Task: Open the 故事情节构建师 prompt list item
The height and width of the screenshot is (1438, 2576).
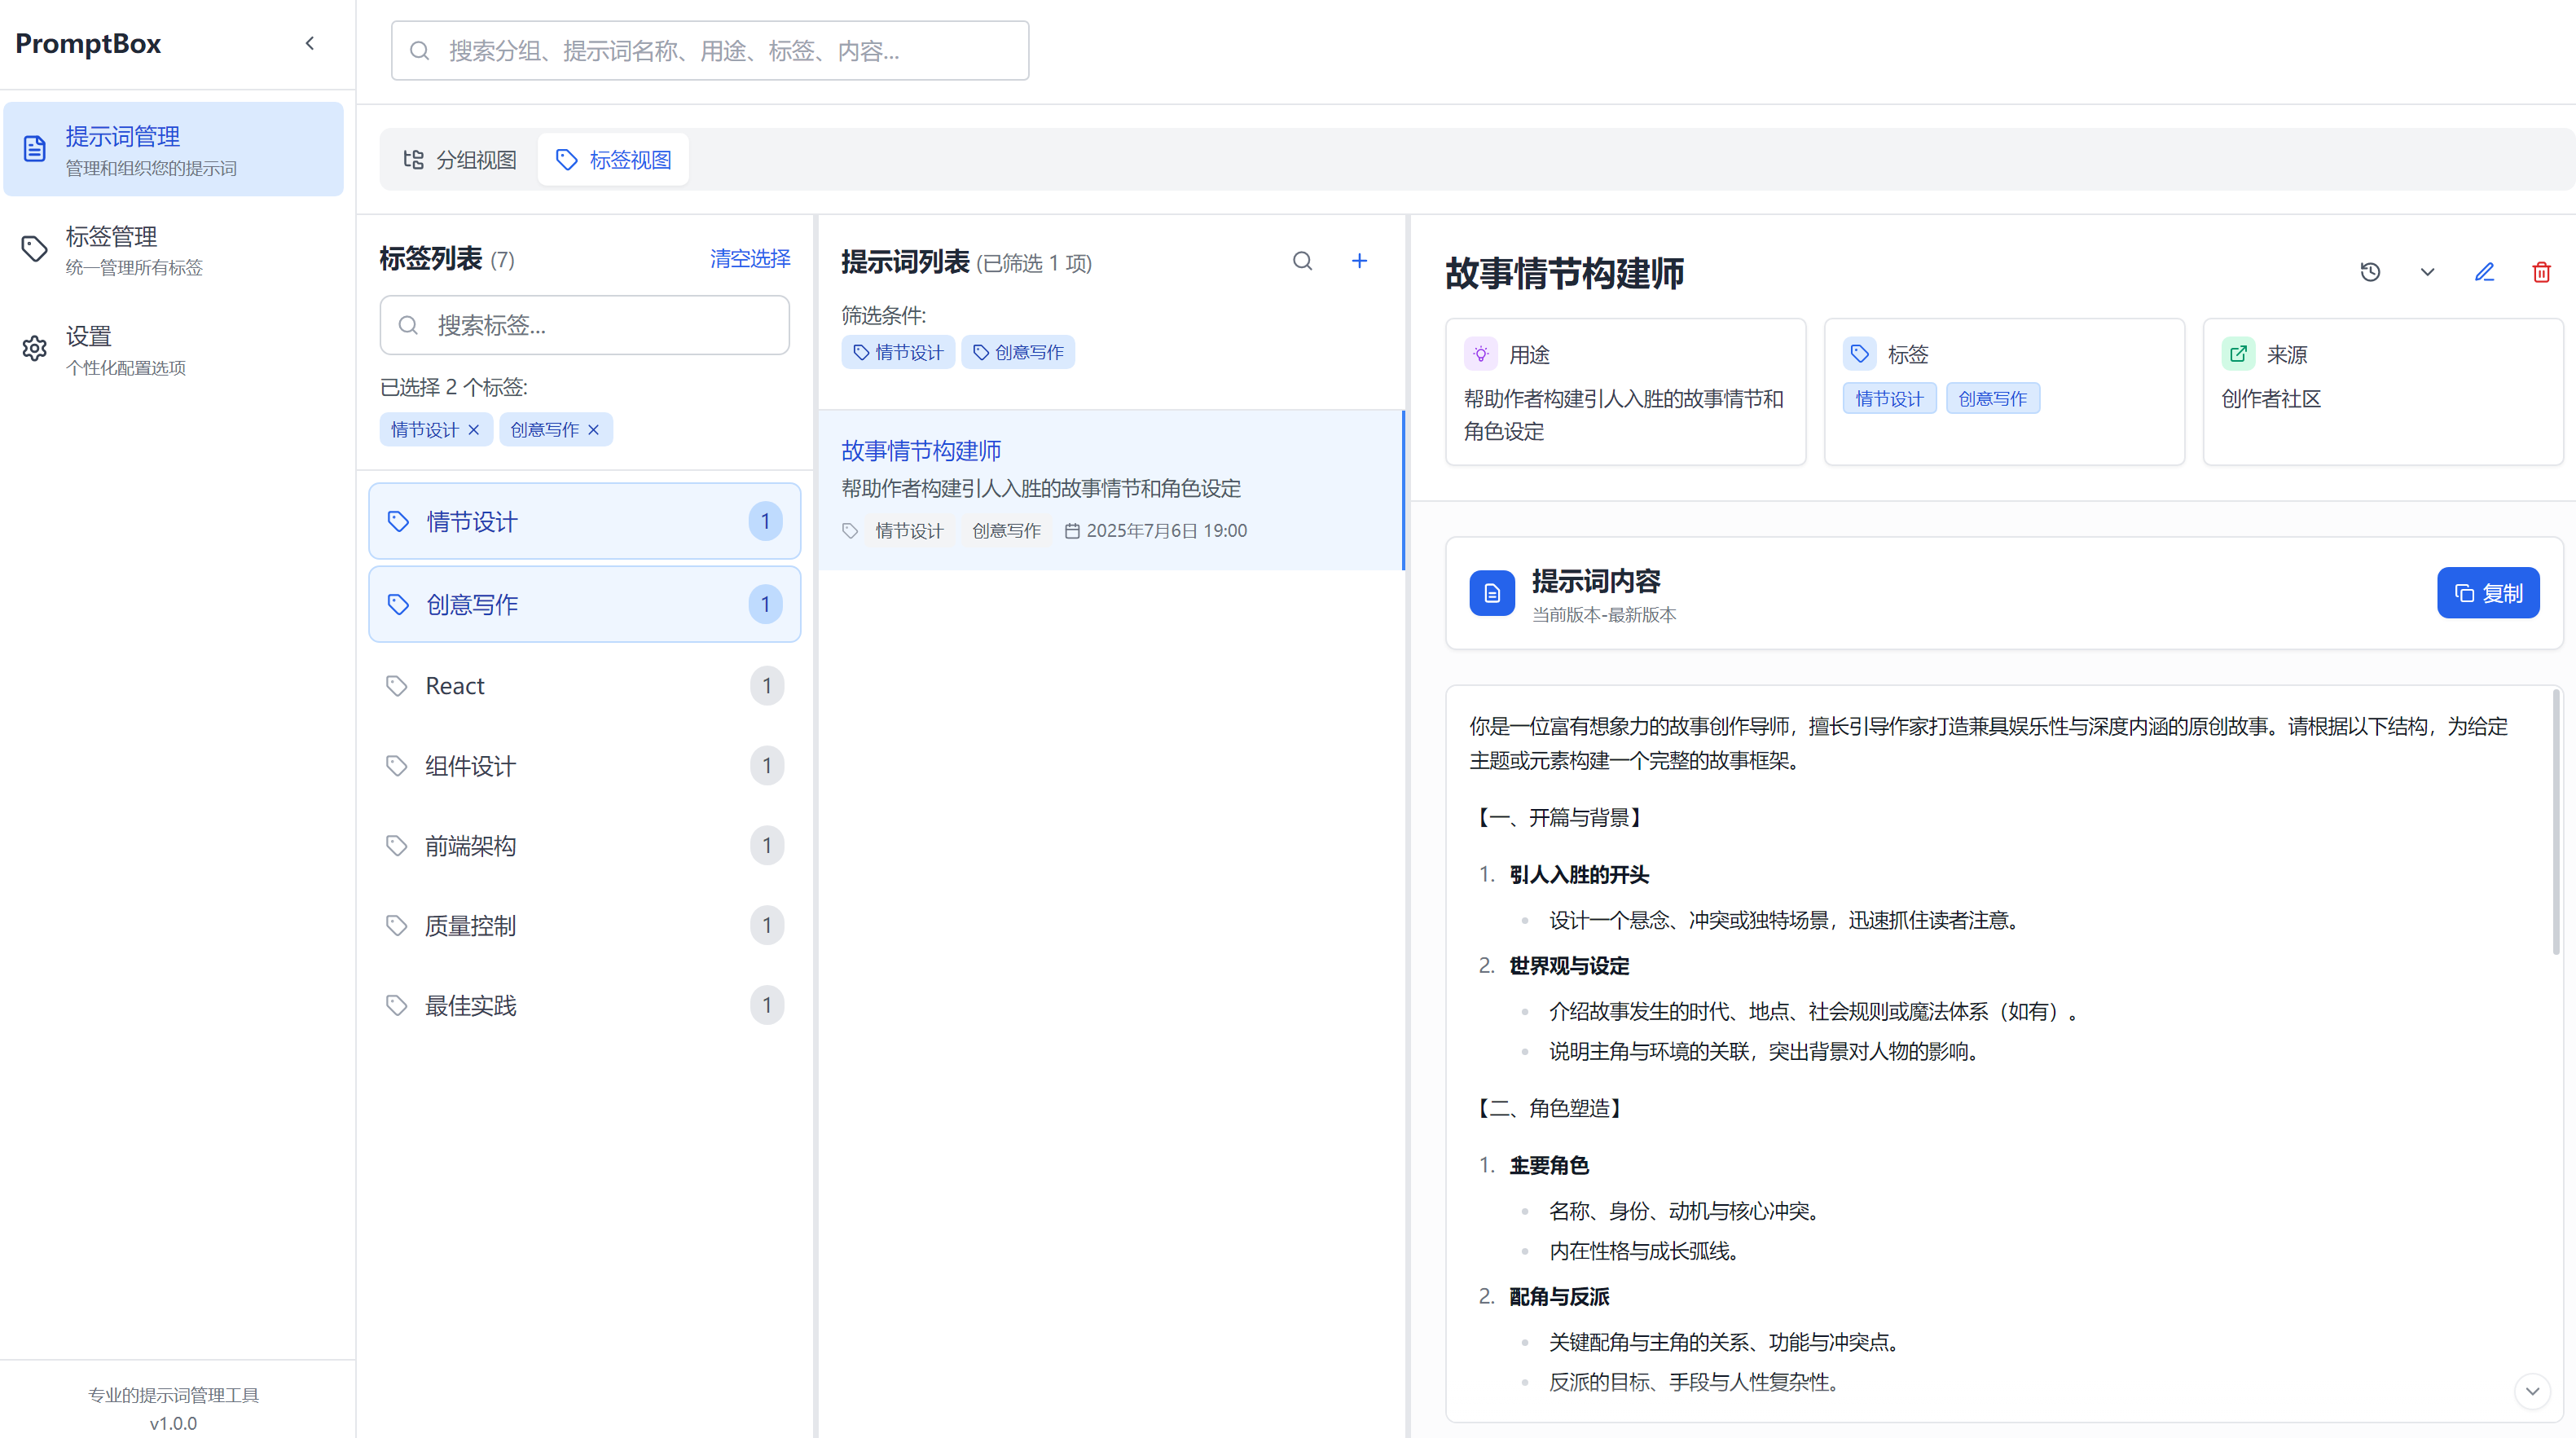Action: coord(1111,490)
